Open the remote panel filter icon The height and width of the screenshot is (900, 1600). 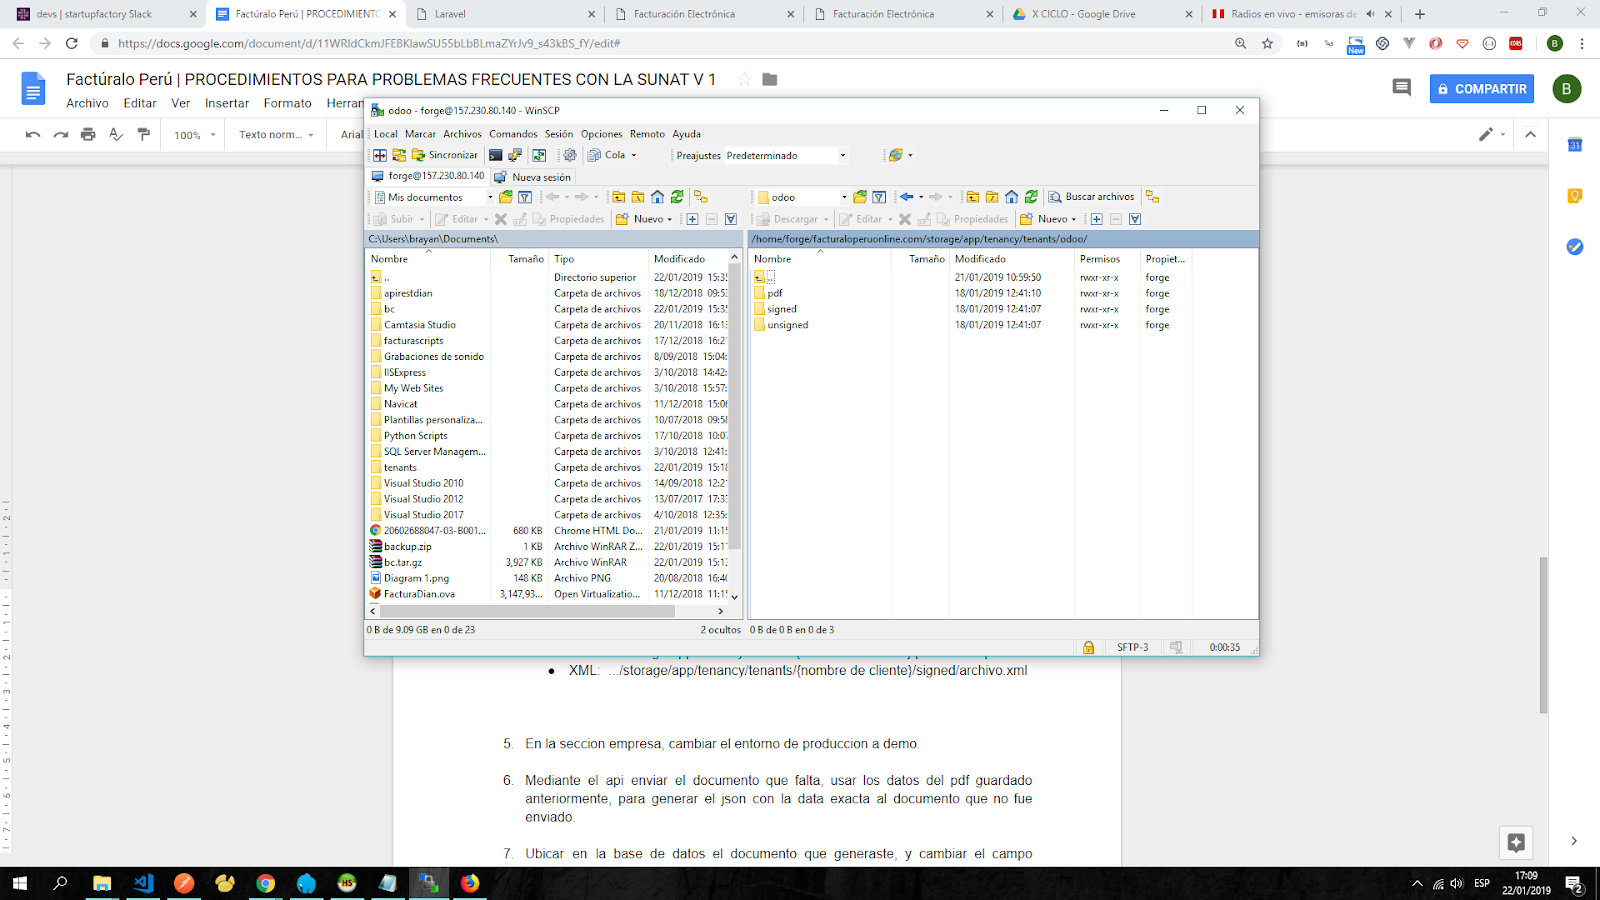[x=879, y=197]
